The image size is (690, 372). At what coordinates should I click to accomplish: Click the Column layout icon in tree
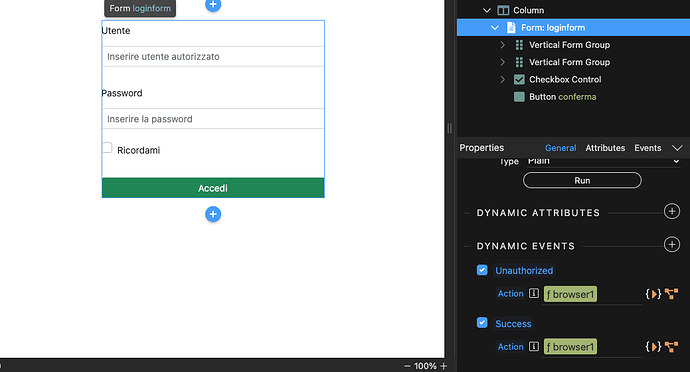pyautogui.click(x=503, y=10)
